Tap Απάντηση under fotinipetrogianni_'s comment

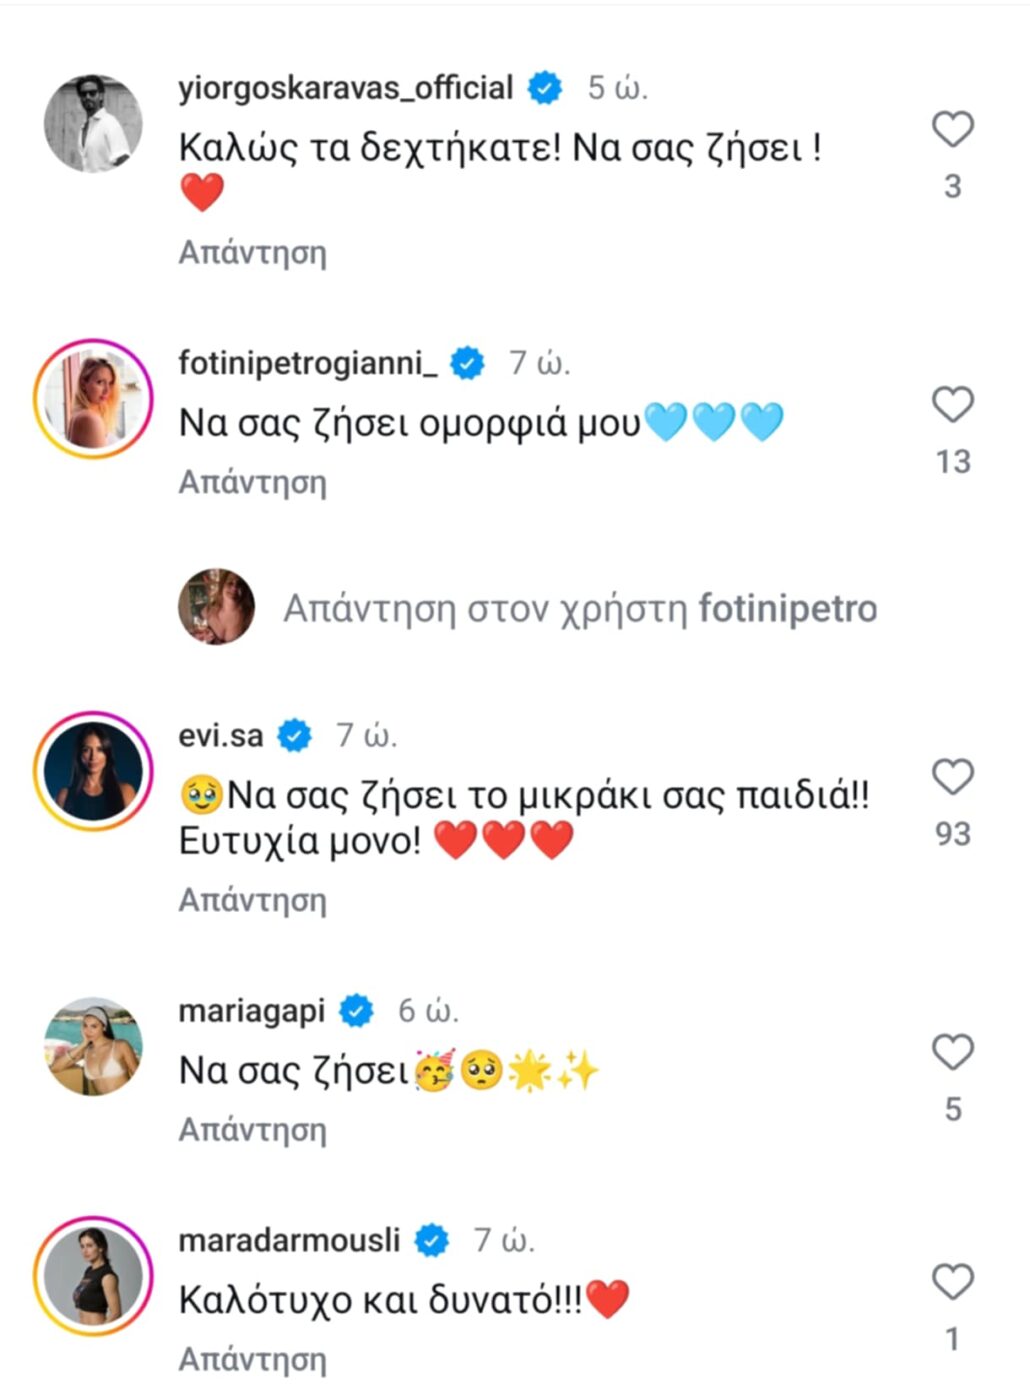click(x=252, y=483)
